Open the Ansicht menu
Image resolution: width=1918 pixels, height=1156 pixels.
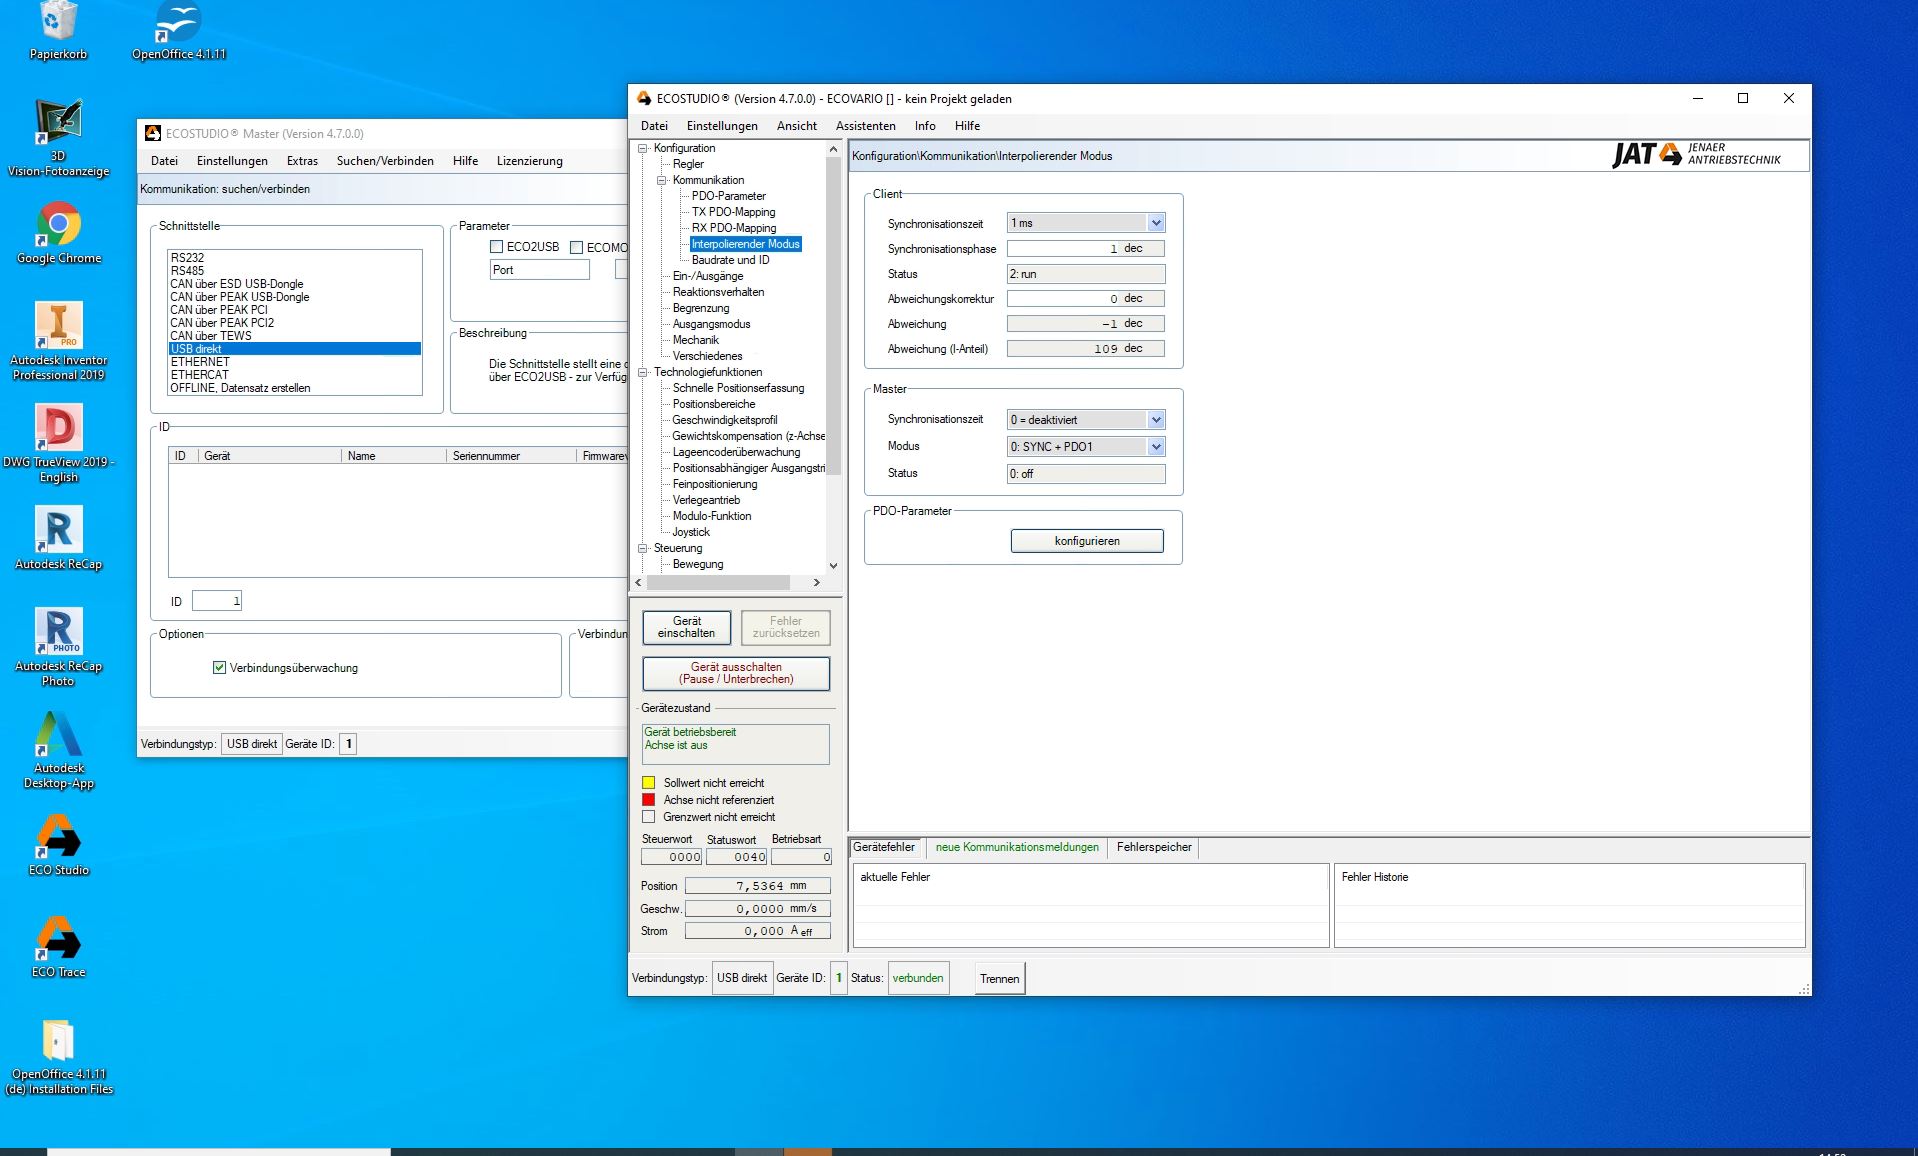(x=797, y=126)
